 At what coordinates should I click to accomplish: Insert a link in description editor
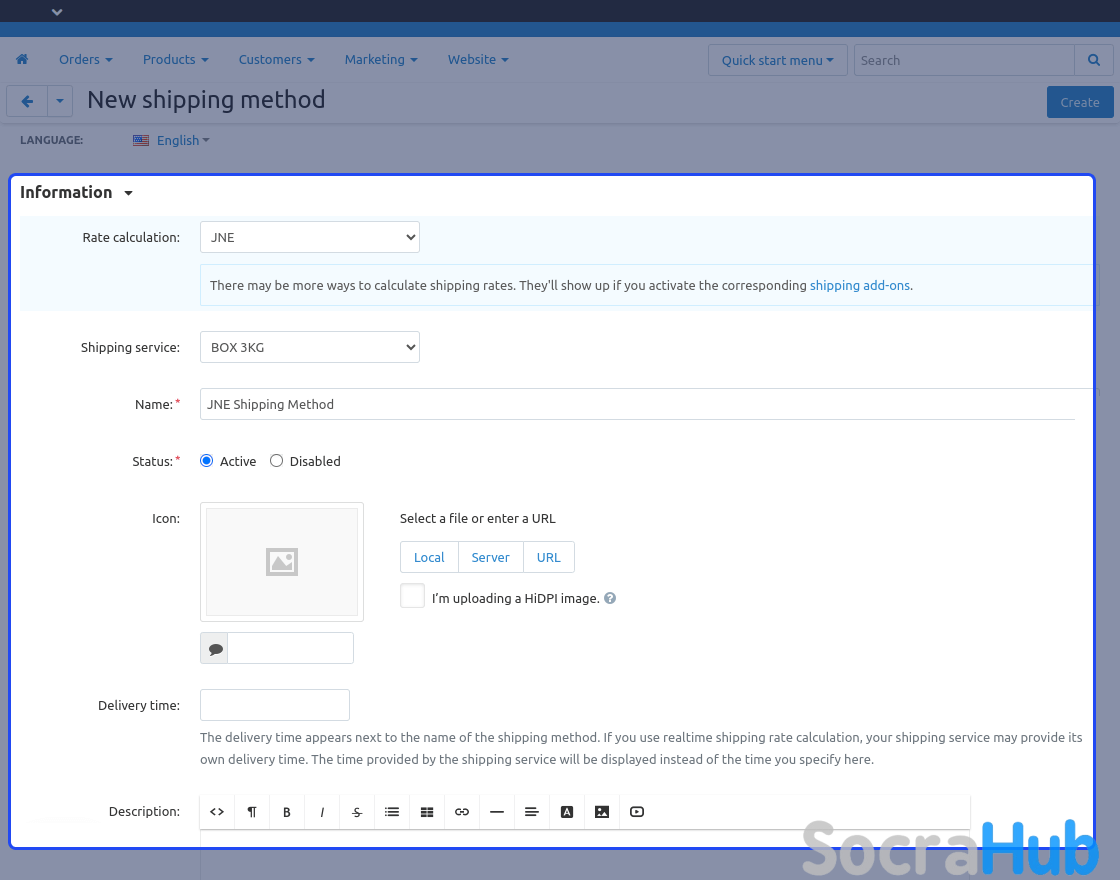point(462,812)
